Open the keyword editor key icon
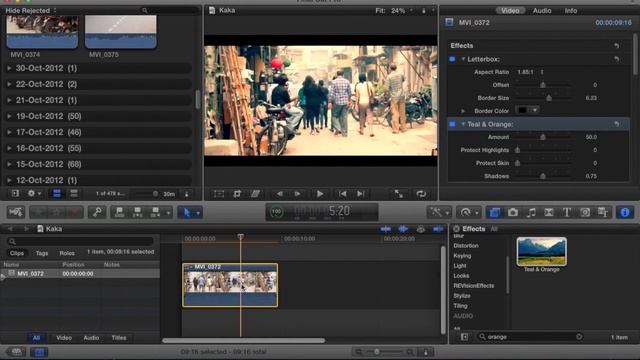Viewport: 640px width, 360px height. (97, 212)
